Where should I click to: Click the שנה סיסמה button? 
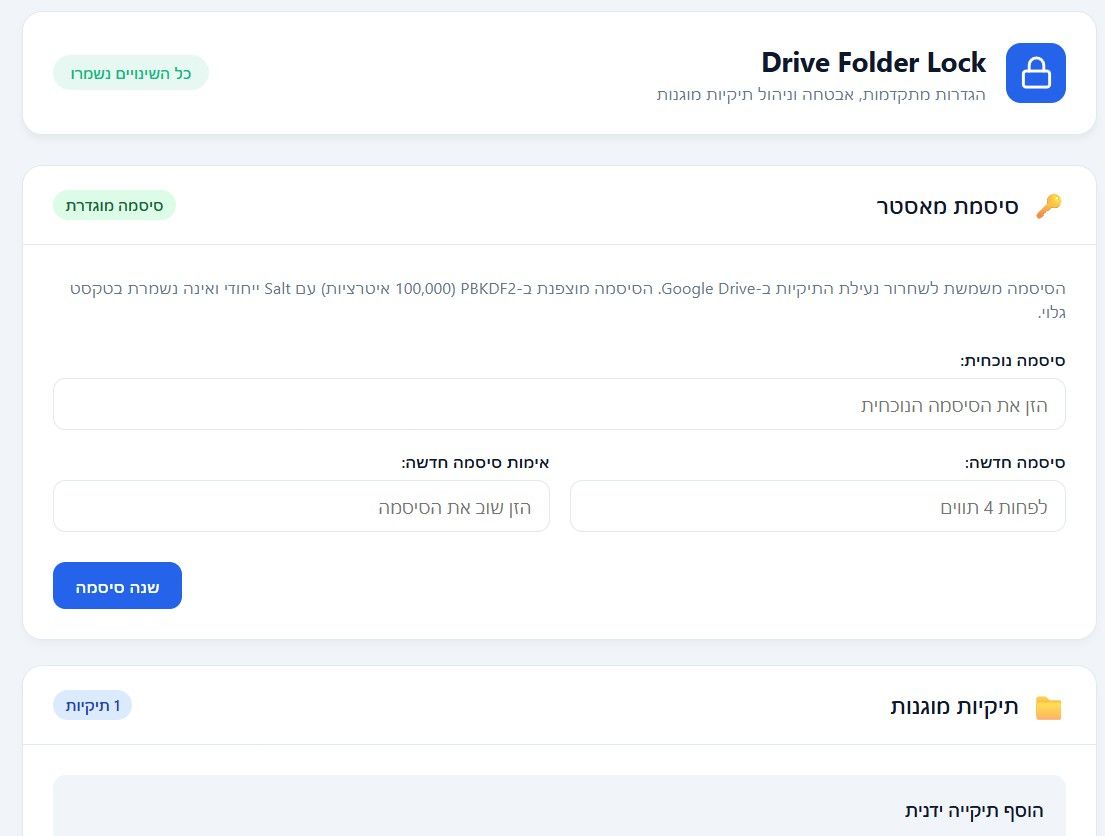click(117, 586)
